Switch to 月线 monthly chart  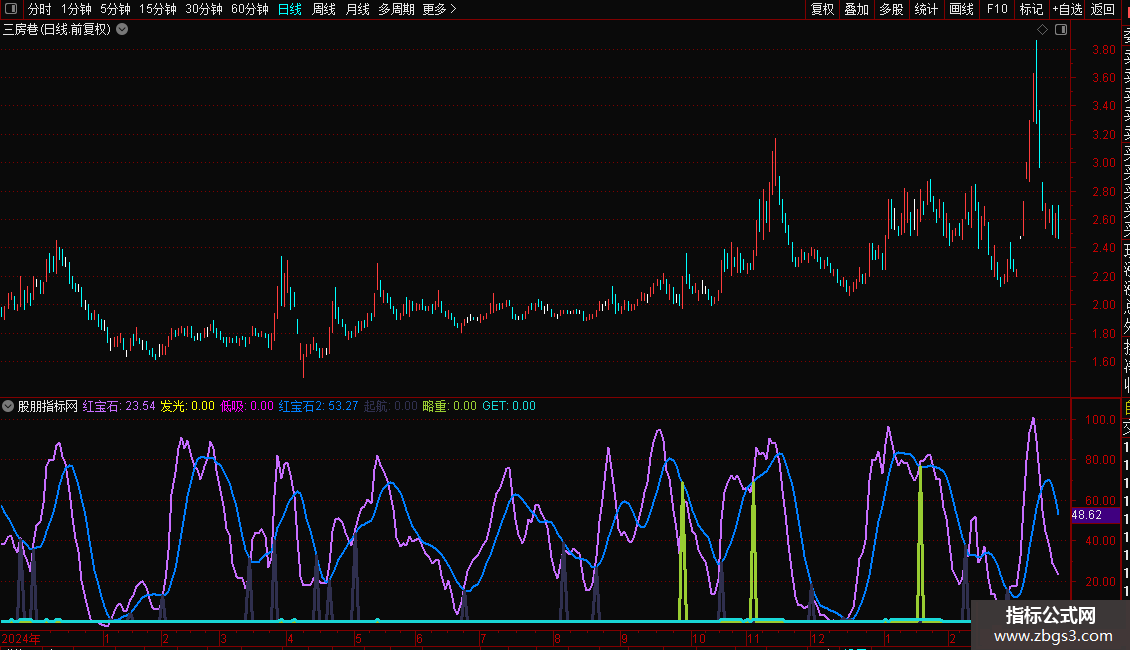[x=357, y=9]
